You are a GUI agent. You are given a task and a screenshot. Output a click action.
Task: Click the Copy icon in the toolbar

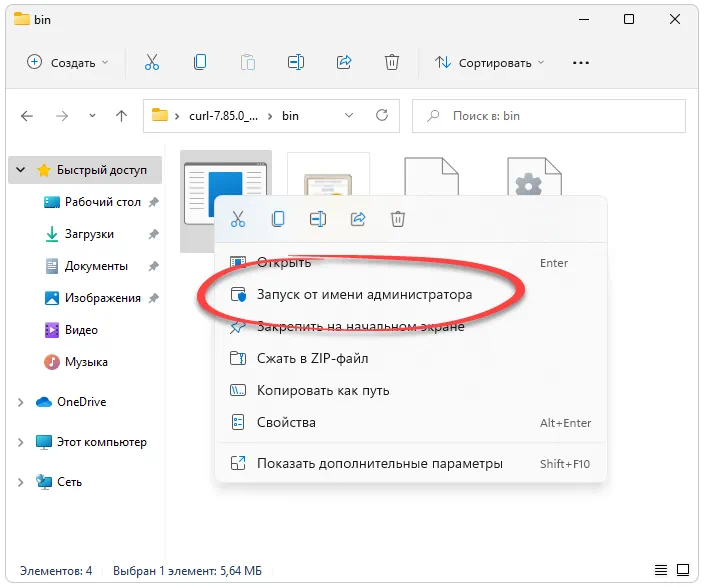pos(200,62)
